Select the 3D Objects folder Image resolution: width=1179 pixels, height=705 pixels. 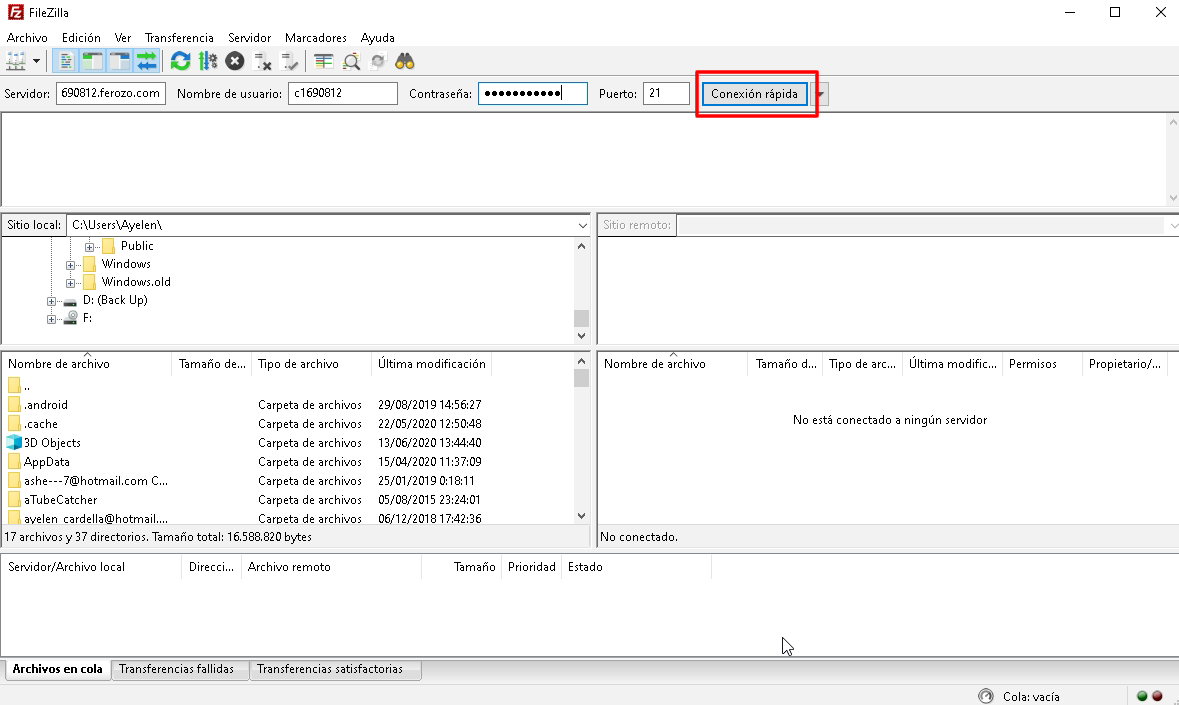pyautogui.click(x=52, y=443)
